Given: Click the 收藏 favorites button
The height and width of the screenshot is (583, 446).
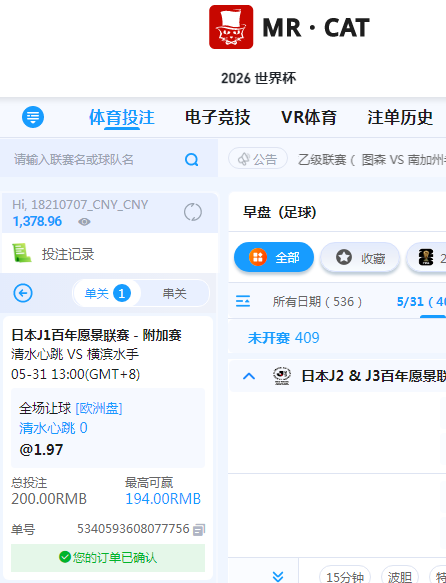Looking at the screenshot, I should pos(360,257).
